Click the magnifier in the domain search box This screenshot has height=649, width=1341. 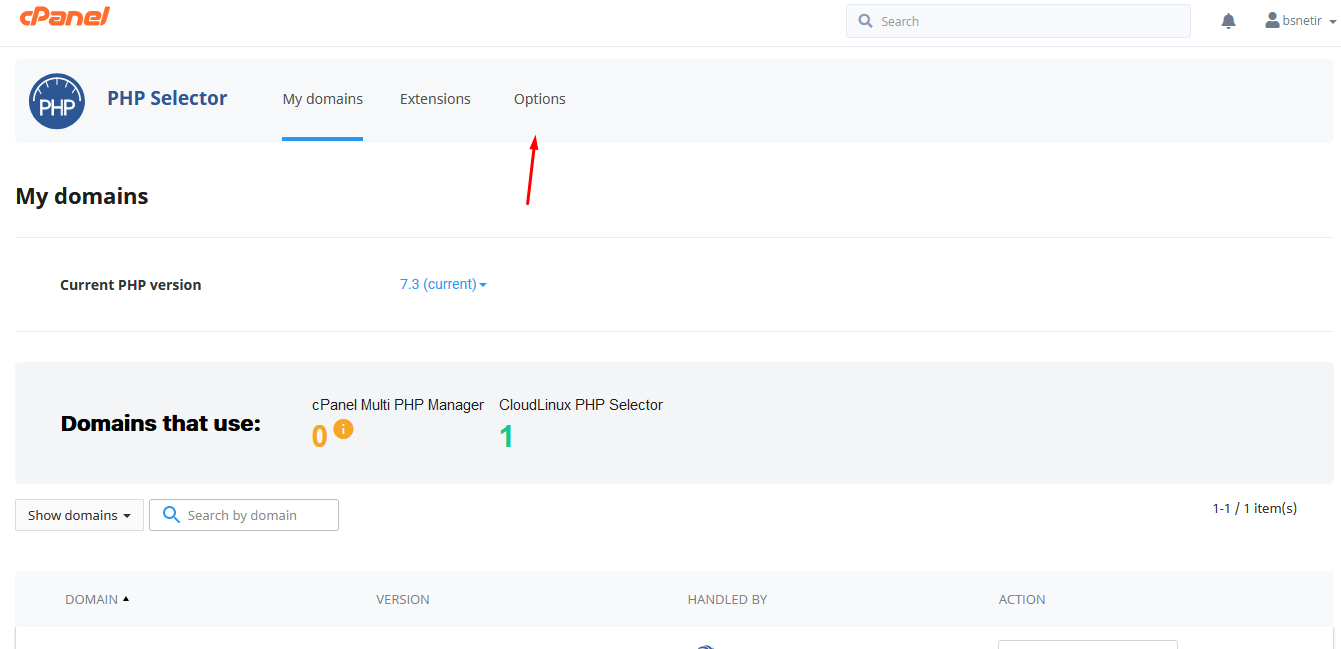click(171, 515)
